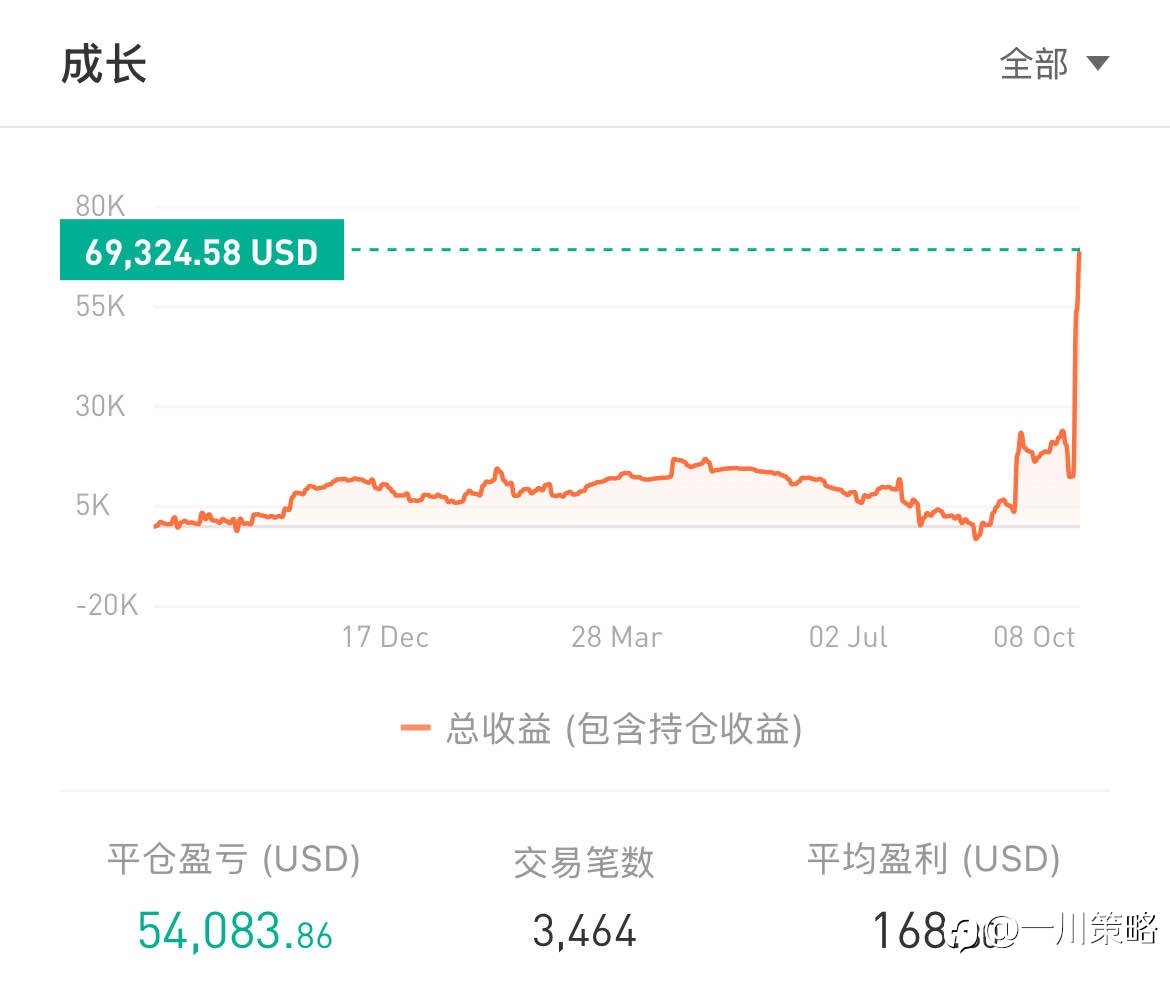This screenshot has width=1170, height=988.
Task: Click the 一川策略 watermark icon
Action: click(x=968, y=932)
